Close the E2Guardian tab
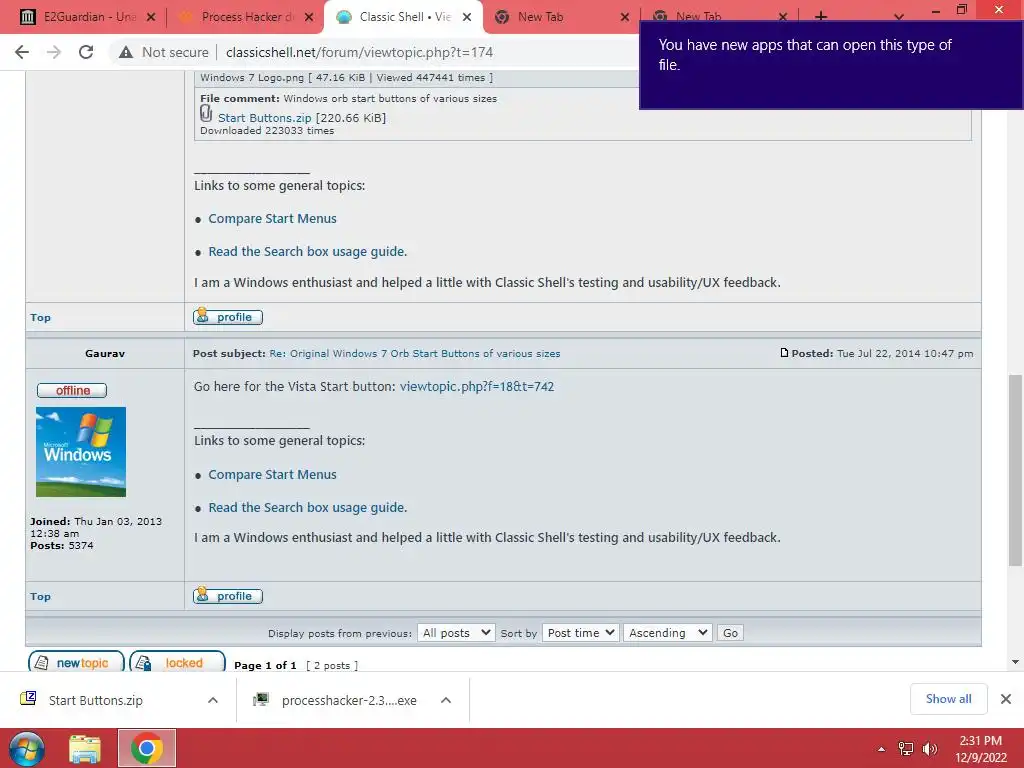Image resolution: width=1024 pixels, height=768 pixels. coord(151,17)
